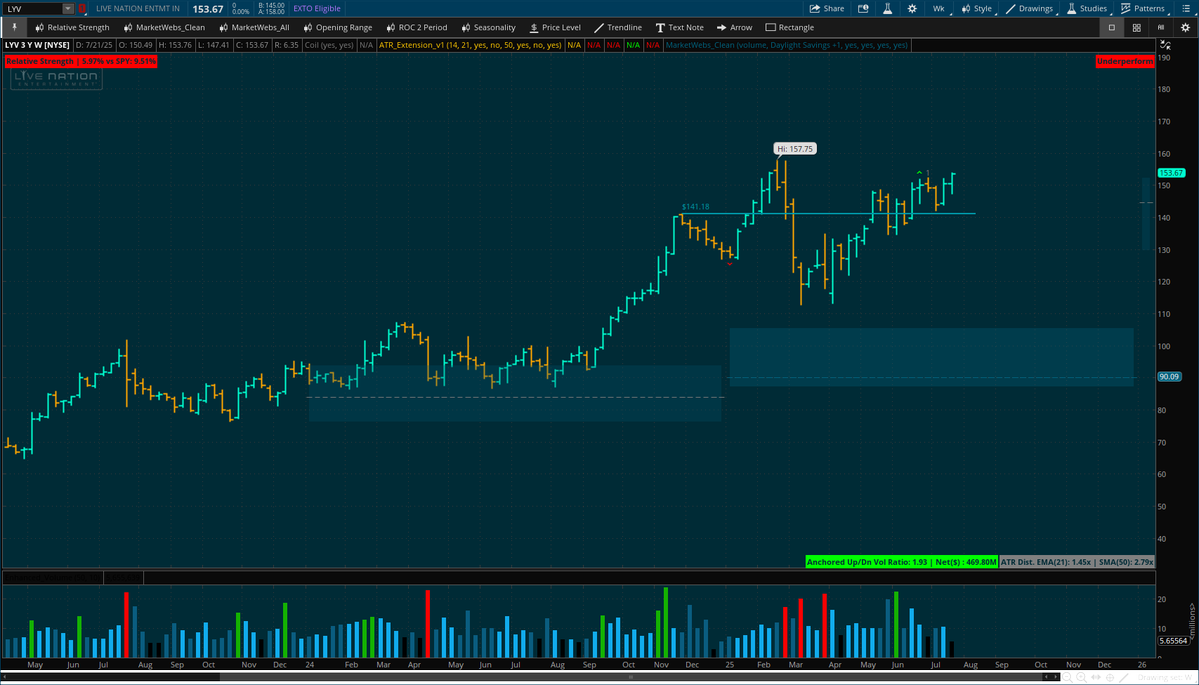Click the alert/order entry icon next to Share
This screenshot has width=1199, height=685.
pos(863,8)
